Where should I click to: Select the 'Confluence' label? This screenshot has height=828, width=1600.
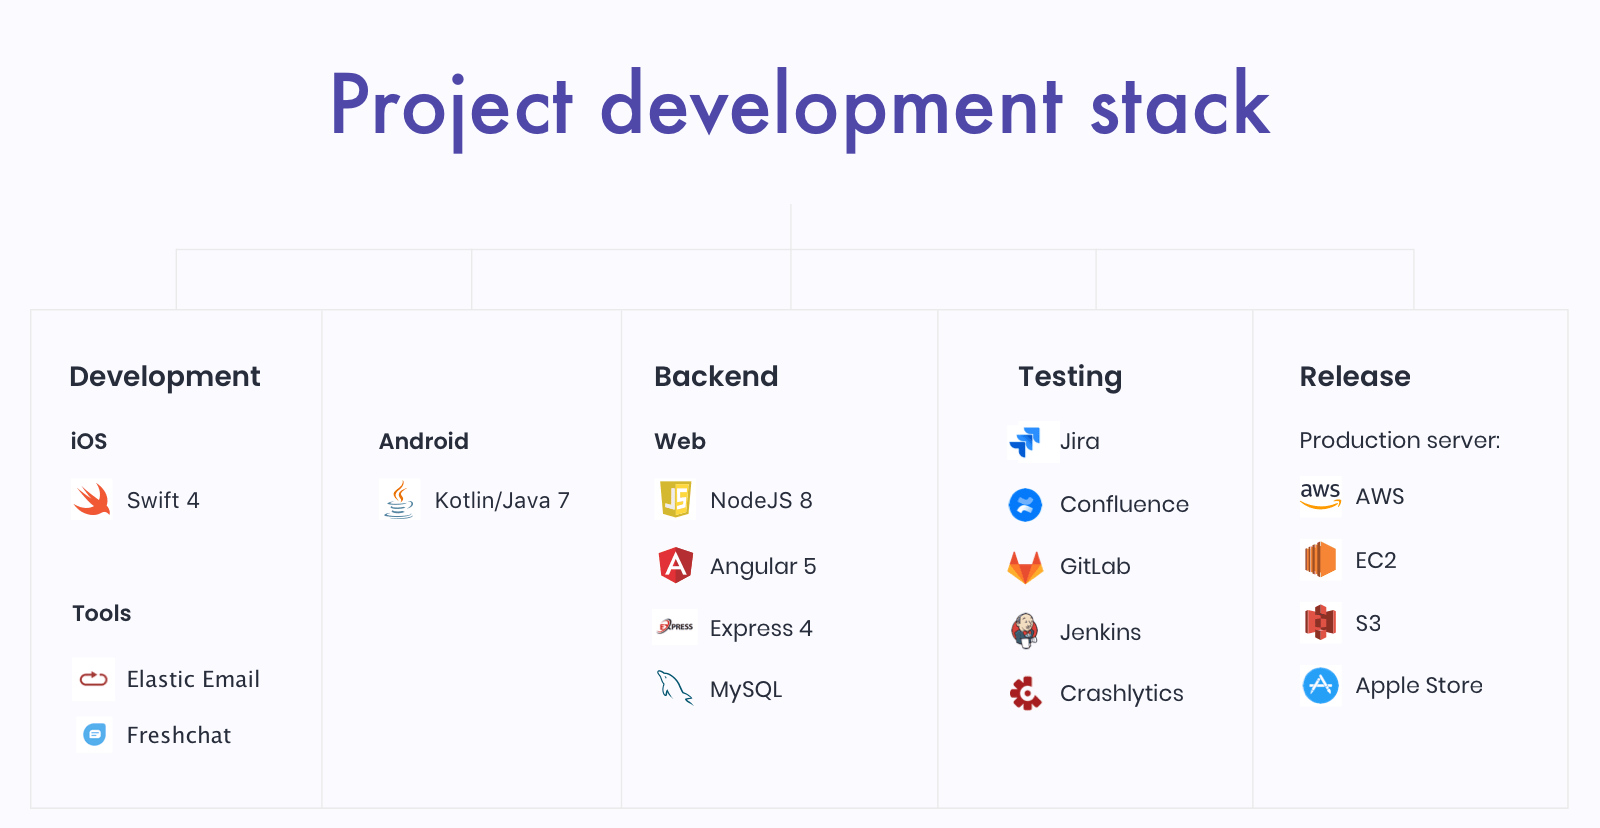[x=1124, y=504]
